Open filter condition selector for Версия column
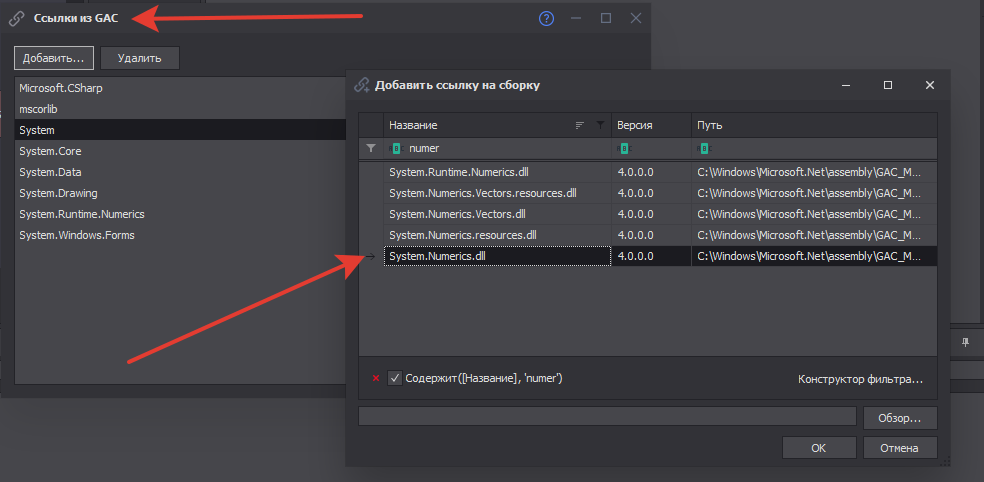The image size is (984, 482). click(624, 148)
